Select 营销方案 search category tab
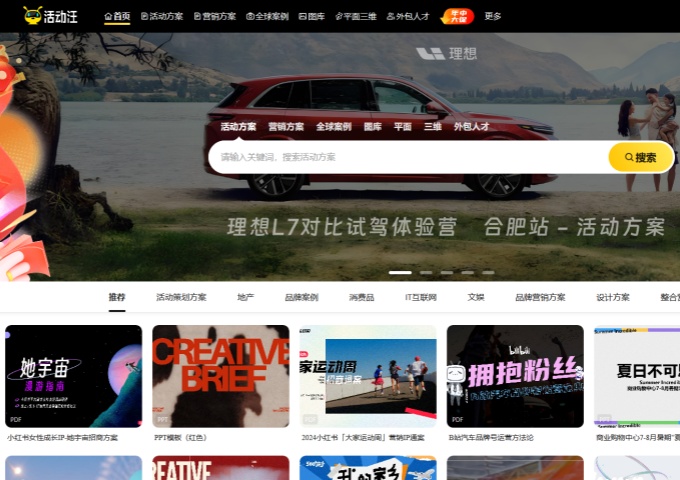 286,127
